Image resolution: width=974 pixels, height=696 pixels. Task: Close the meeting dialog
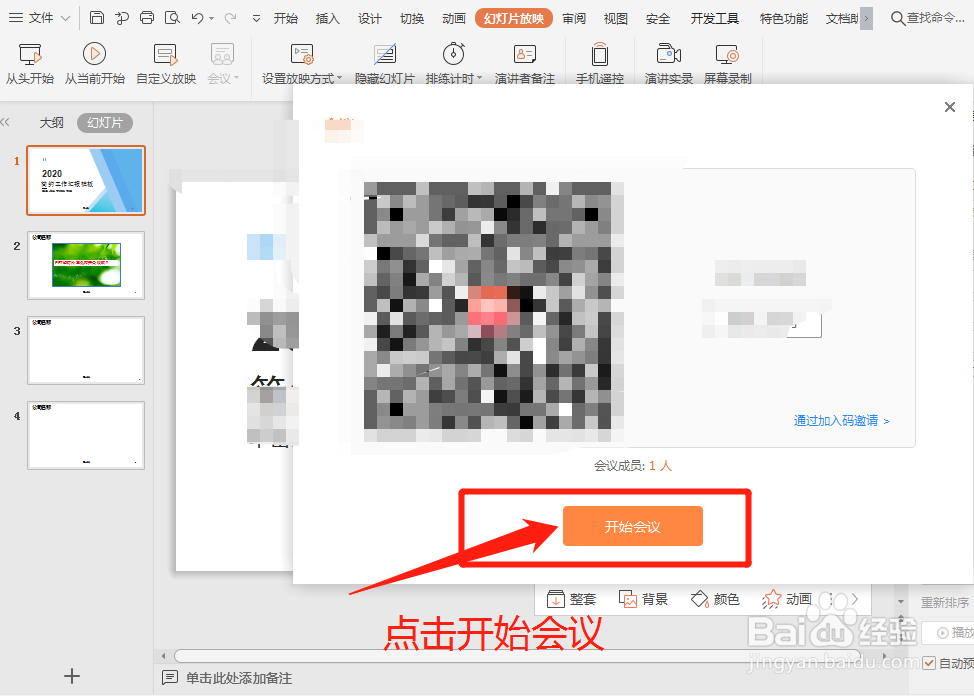[x=950, y=107]
